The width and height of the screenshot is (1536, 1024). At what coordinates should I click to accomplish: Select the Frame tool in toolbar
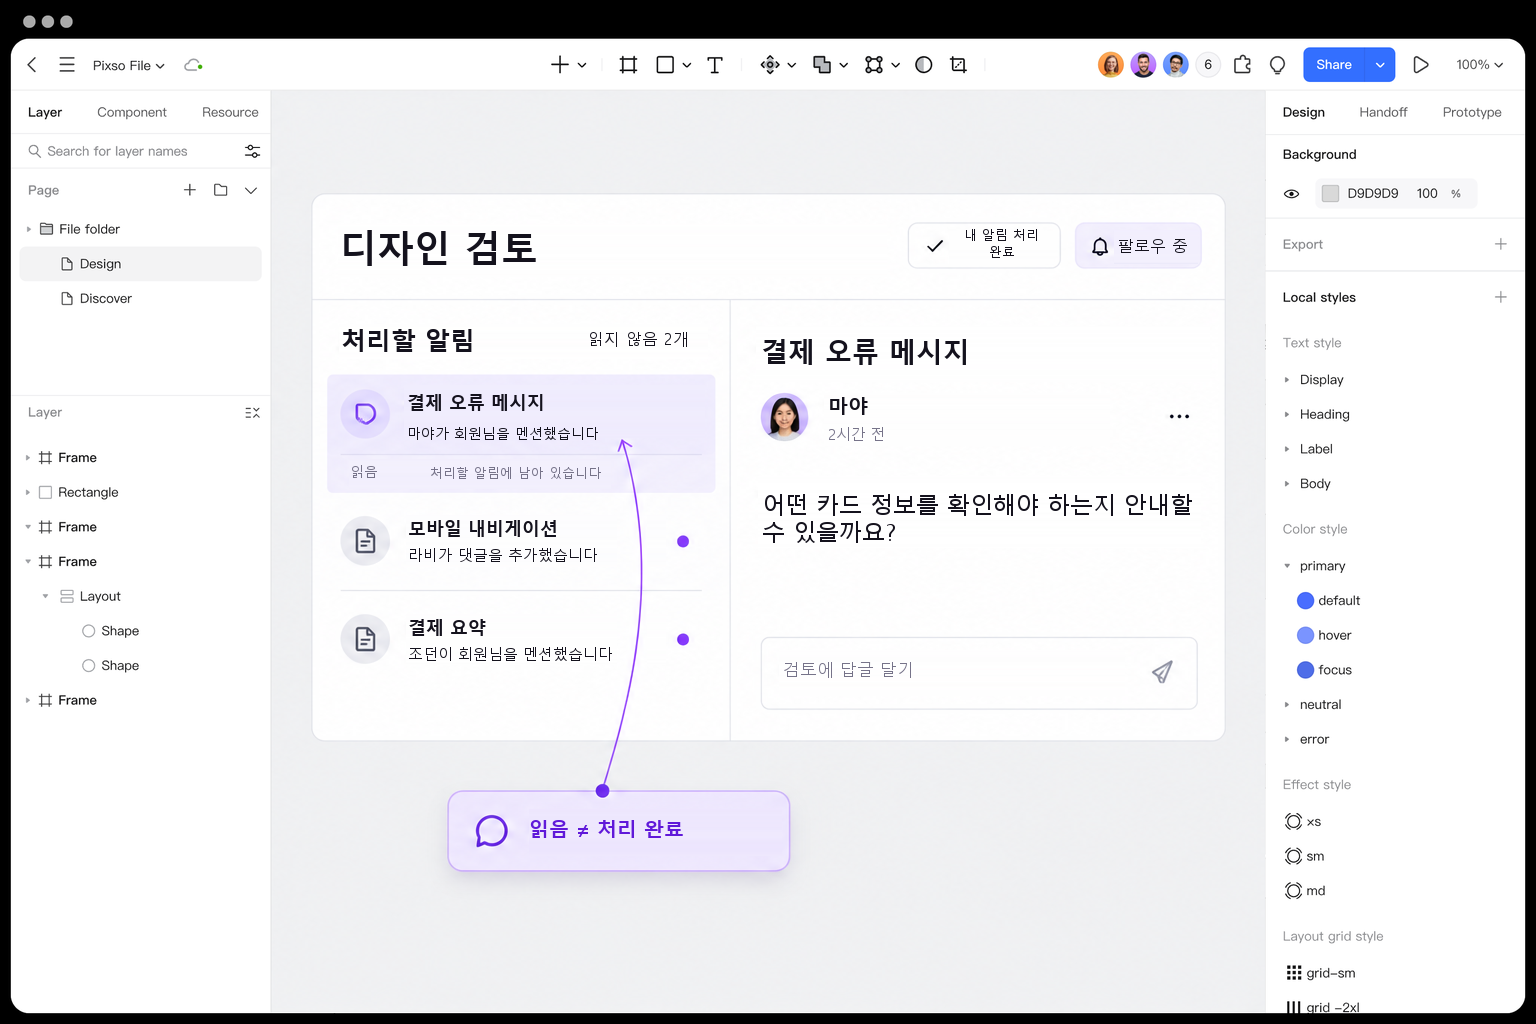(628, 65)
